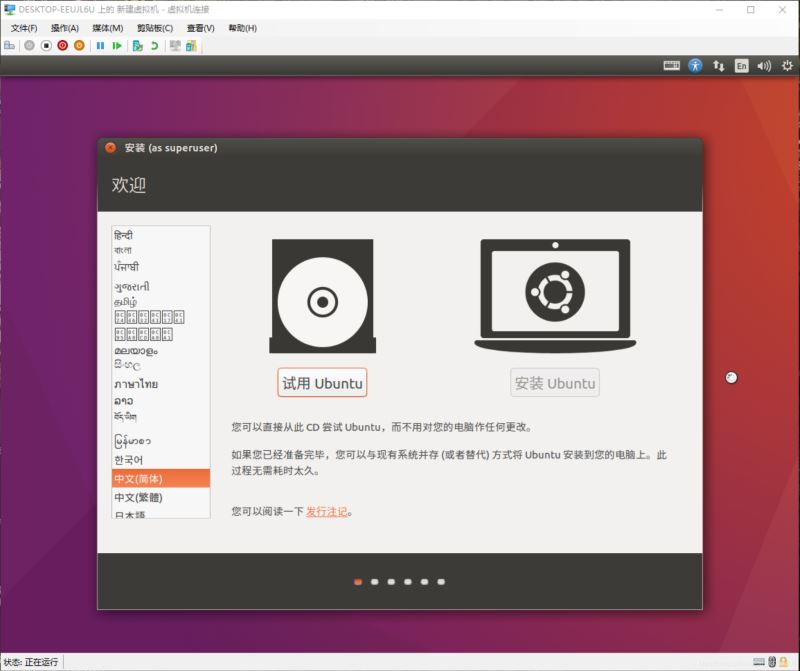The height and width of the screenshot is (671, 800).
Task: Select 中文(繁體) in the language list
Action: (x=137, y=498)
